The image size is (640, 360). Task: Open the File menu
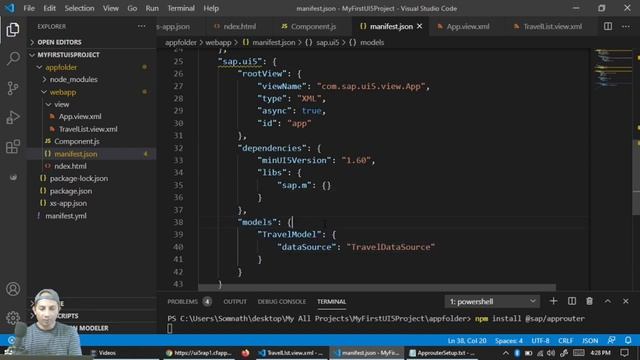(29, 8)
